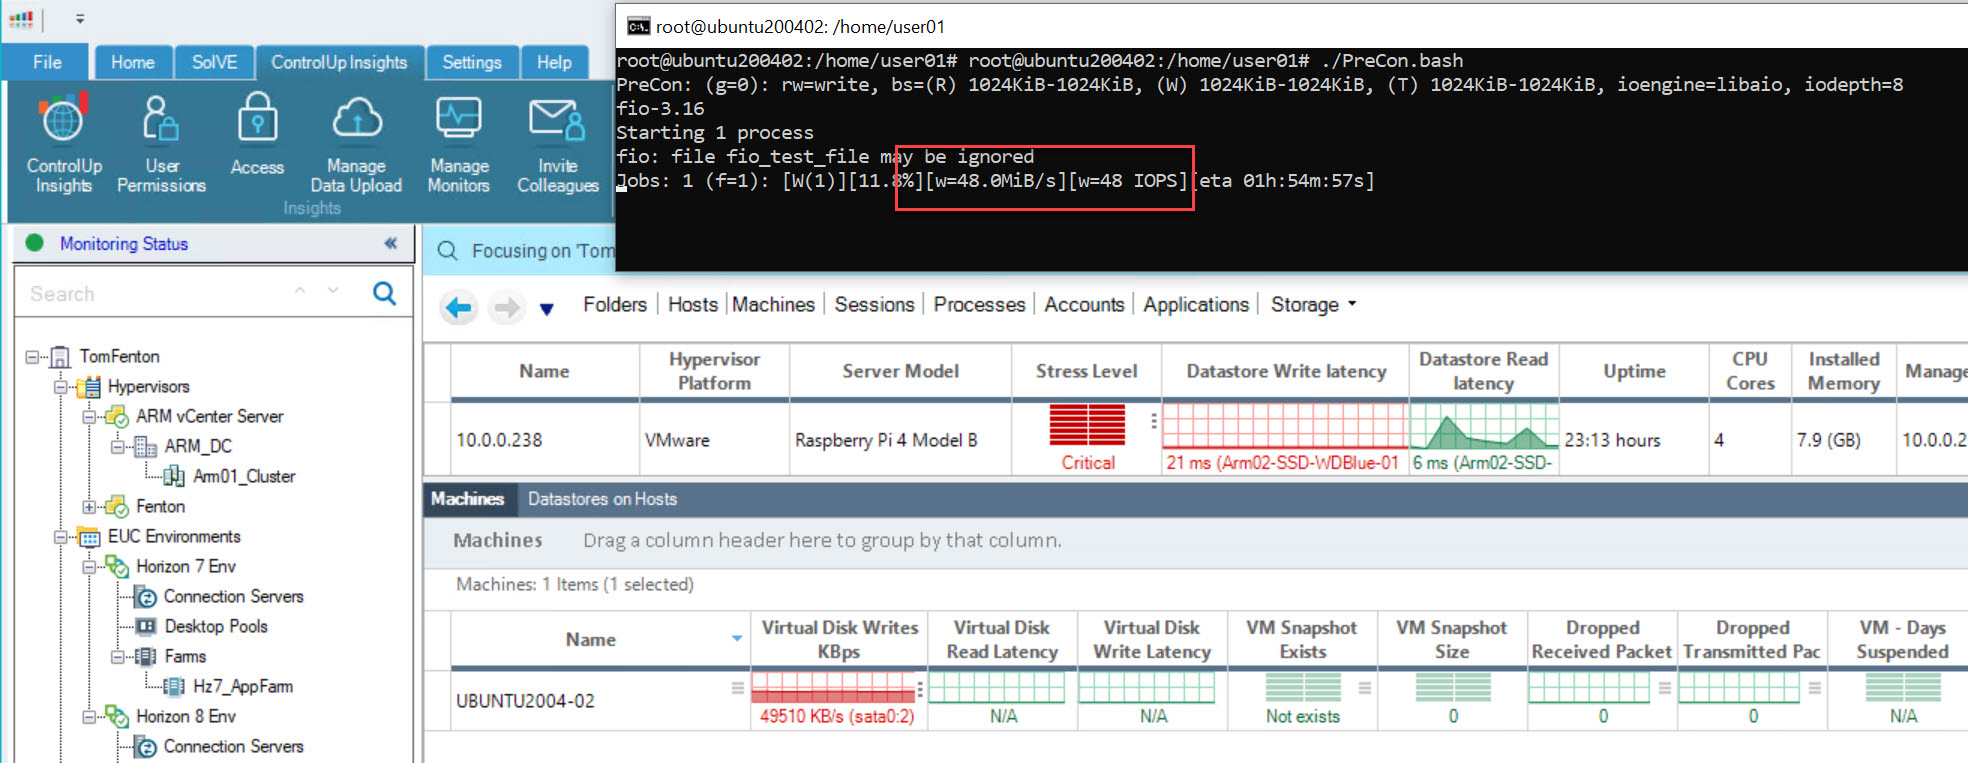Image resolution: width=1968 pixels, height=763 pixels.
Task: Go to the Machines view link
Action: (x=773, y=304)
